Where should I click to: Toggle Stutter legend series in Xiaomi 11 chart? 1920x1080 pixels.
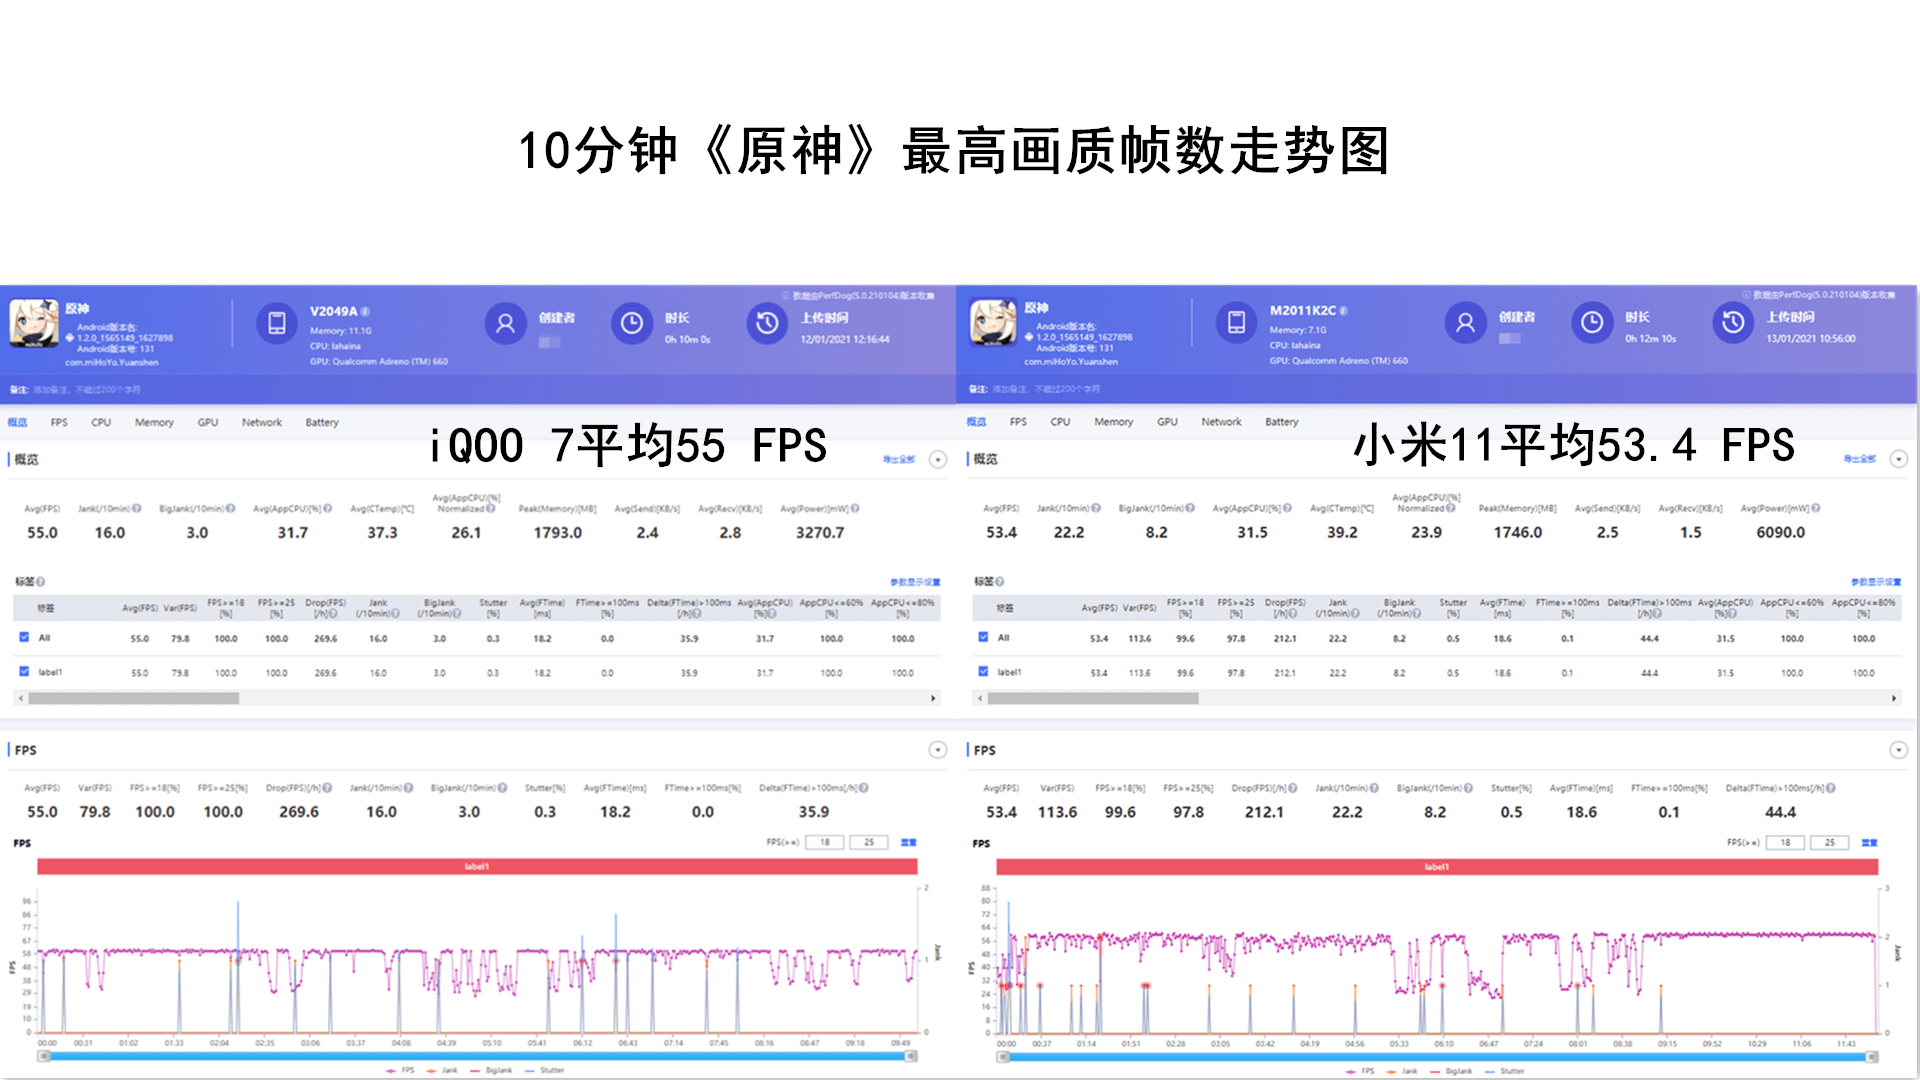[1505, 1071]
